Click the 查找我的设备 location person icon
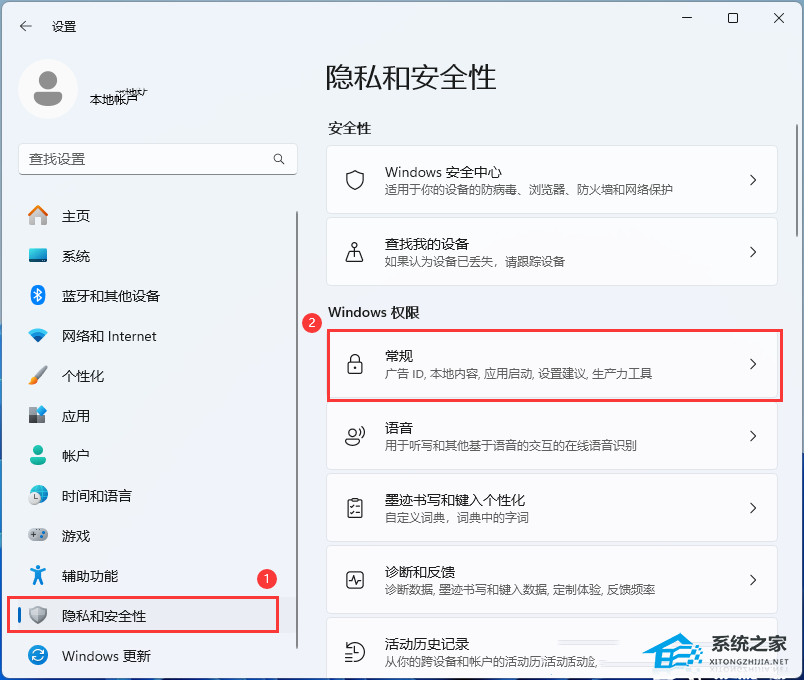Image resolution: width=804 pixels, height=680 pixels. (355, 252)
